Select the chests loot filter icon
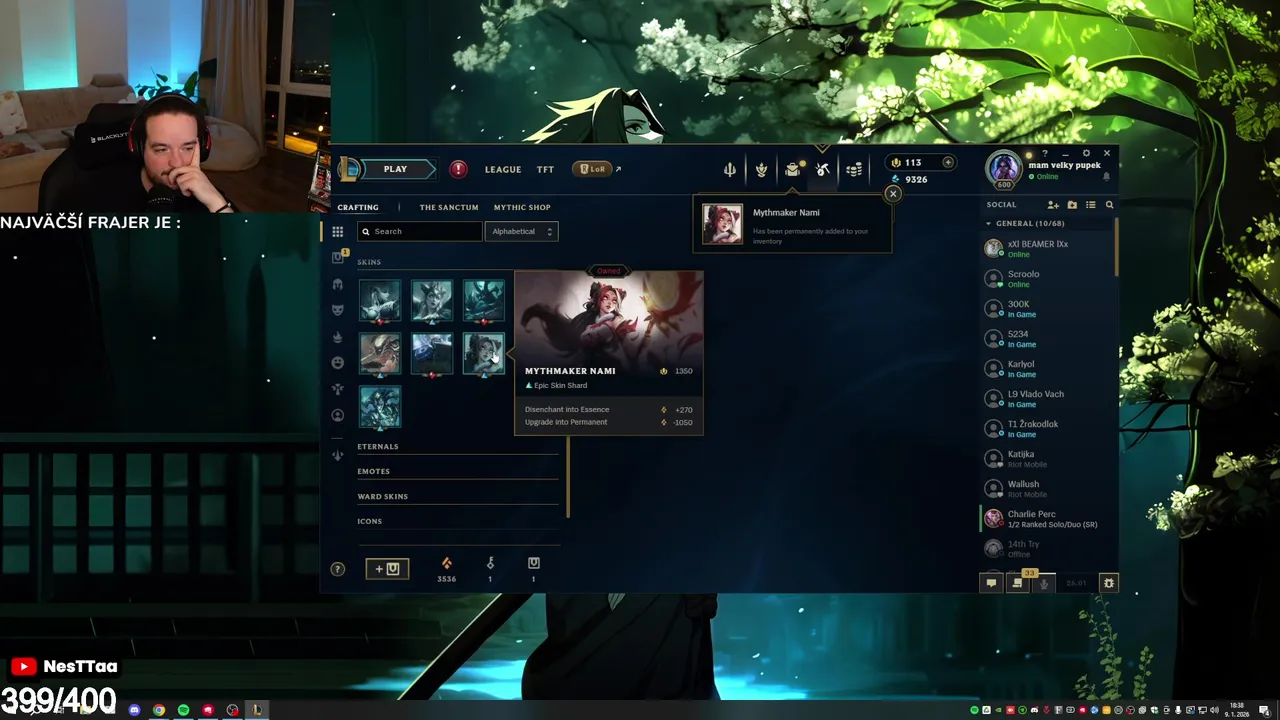This screenshot has width=1280, height=720. point(337,257)
